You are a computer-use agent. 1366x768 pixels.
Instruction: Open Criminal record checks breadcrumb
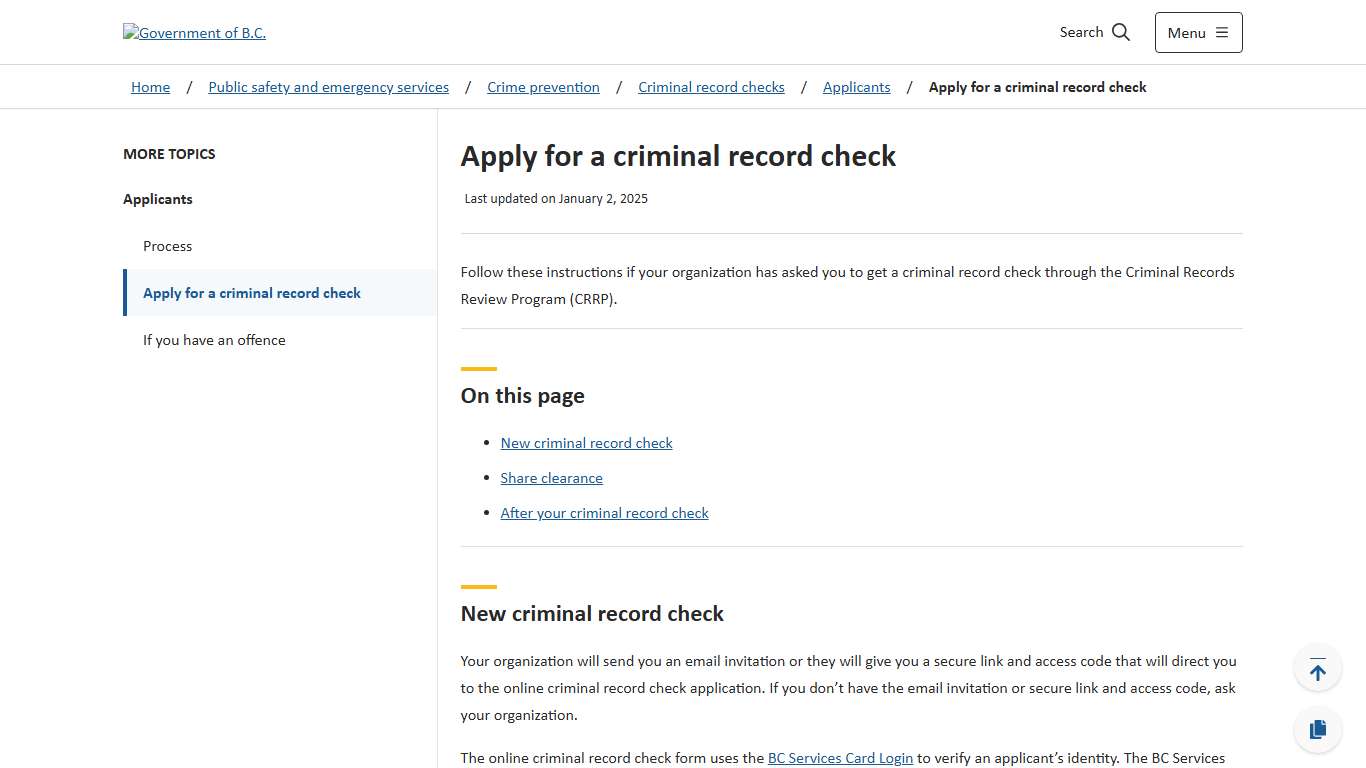(711, 87)
